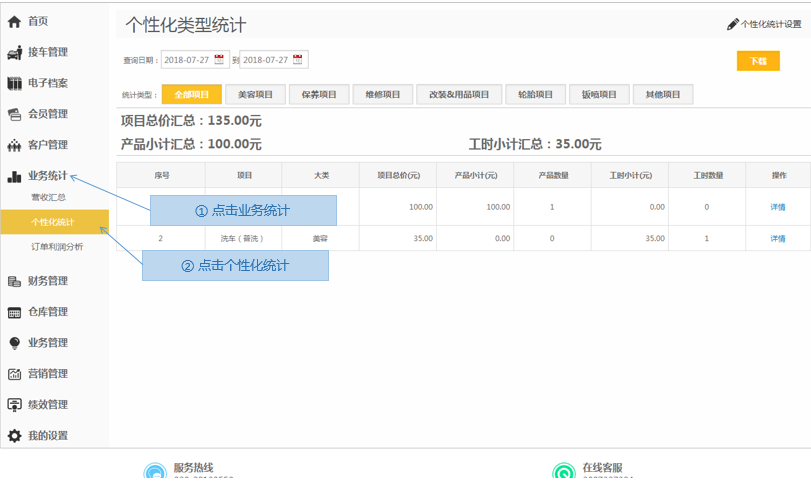Click the start date input field
Viewport: 811px width, 481px height.
click(186, 60)
